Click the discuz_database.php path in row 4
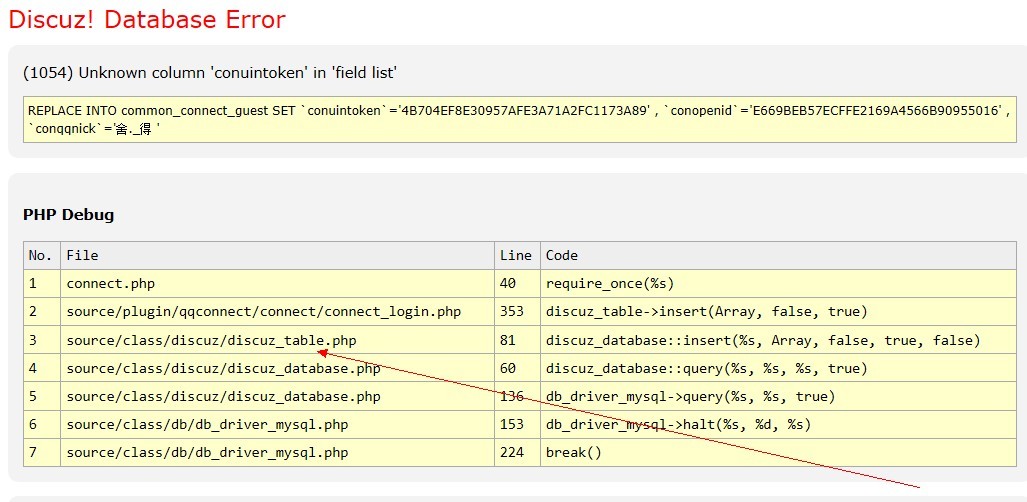The width and height of the screenshot is (1027, 502). point(223,368)
